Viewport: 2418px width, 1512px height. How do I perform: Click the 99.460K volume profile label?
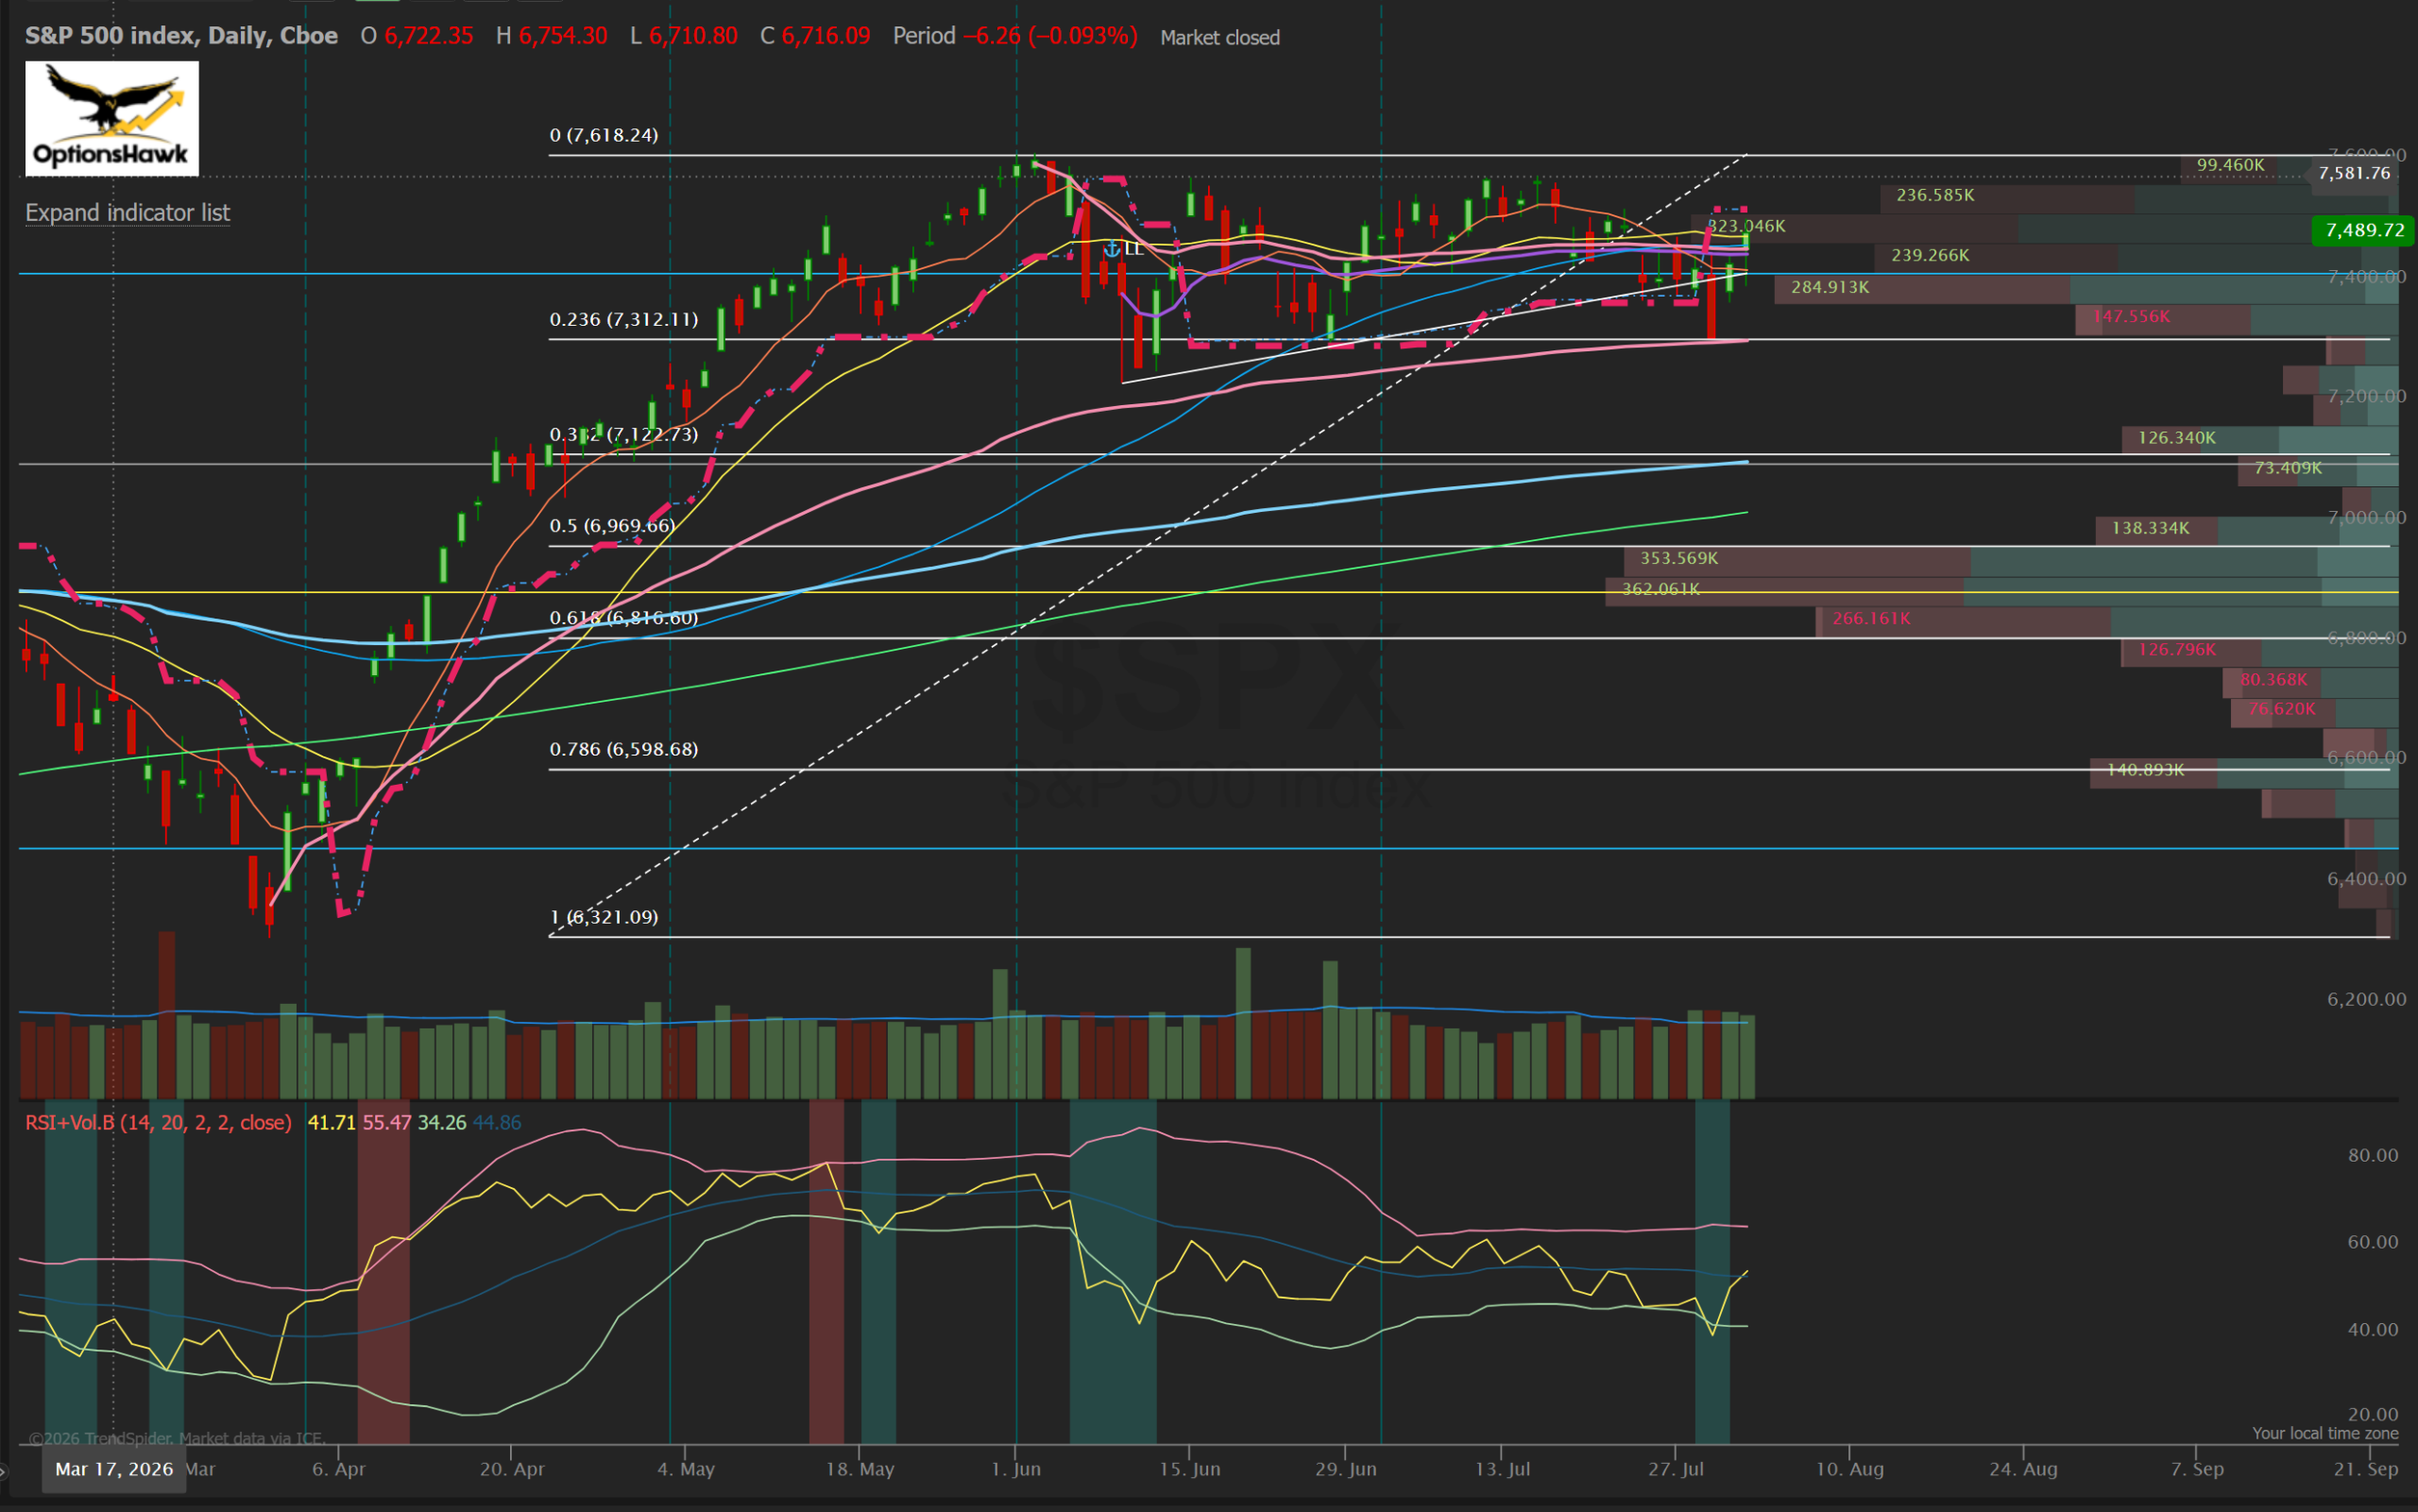pyautogui.click(x=2230, y=165)
